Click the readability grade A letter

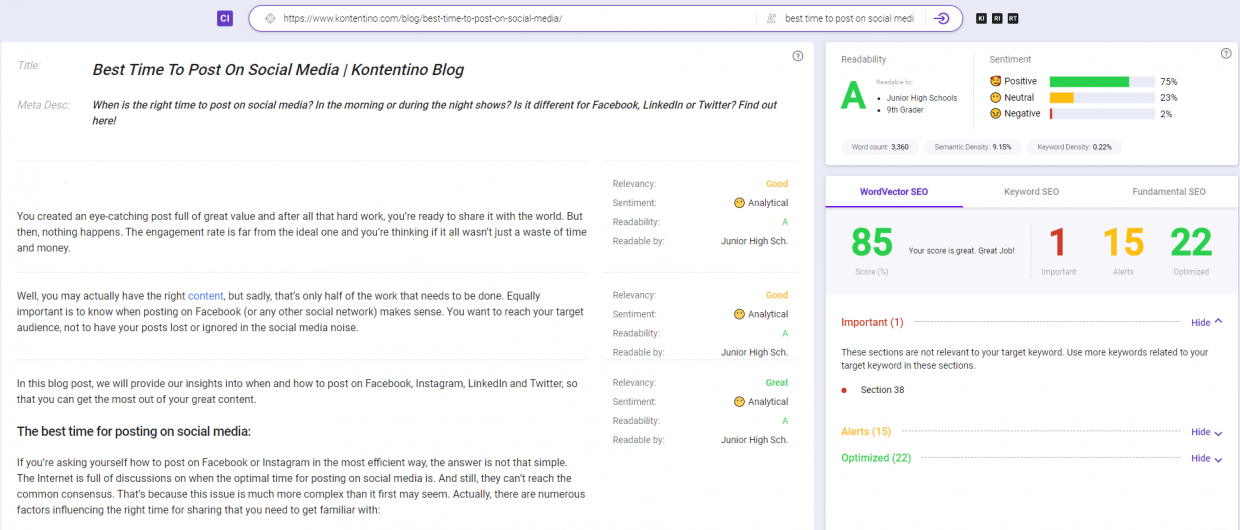click(853, 95)
